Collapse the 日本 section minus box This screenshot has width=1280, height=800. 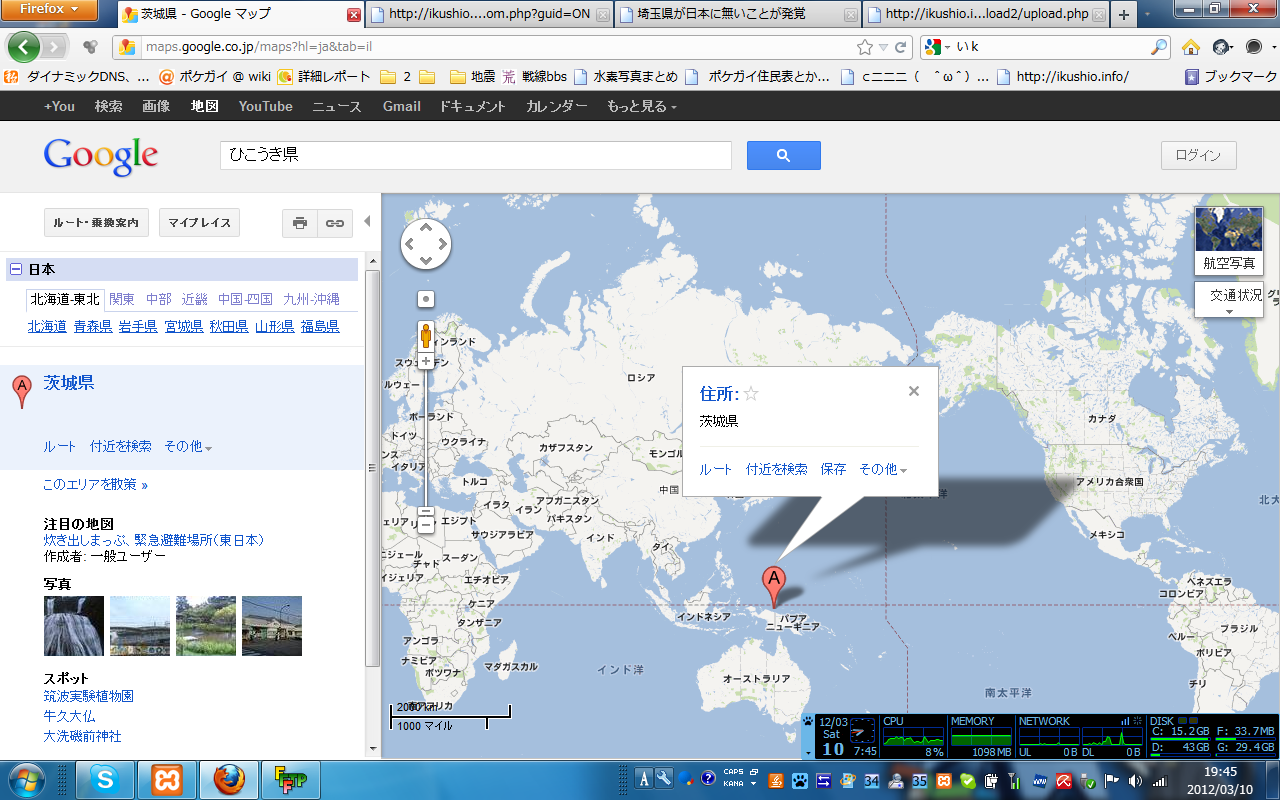tap(15, 269)
